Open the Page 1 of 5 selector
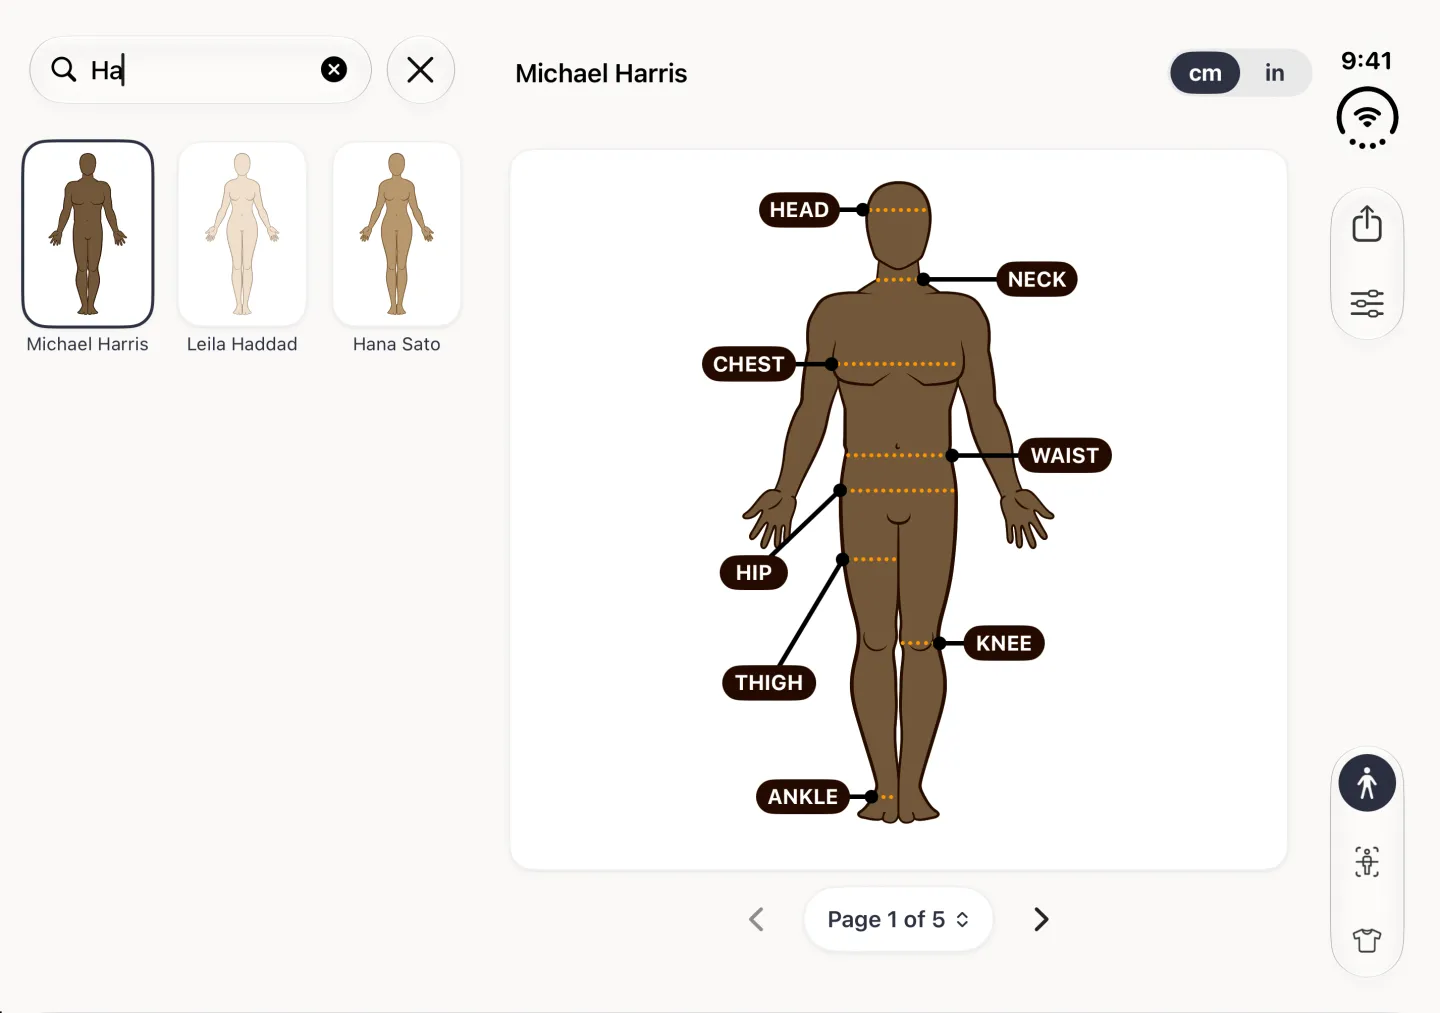The image size is (1440, 1013). point(898,919)
